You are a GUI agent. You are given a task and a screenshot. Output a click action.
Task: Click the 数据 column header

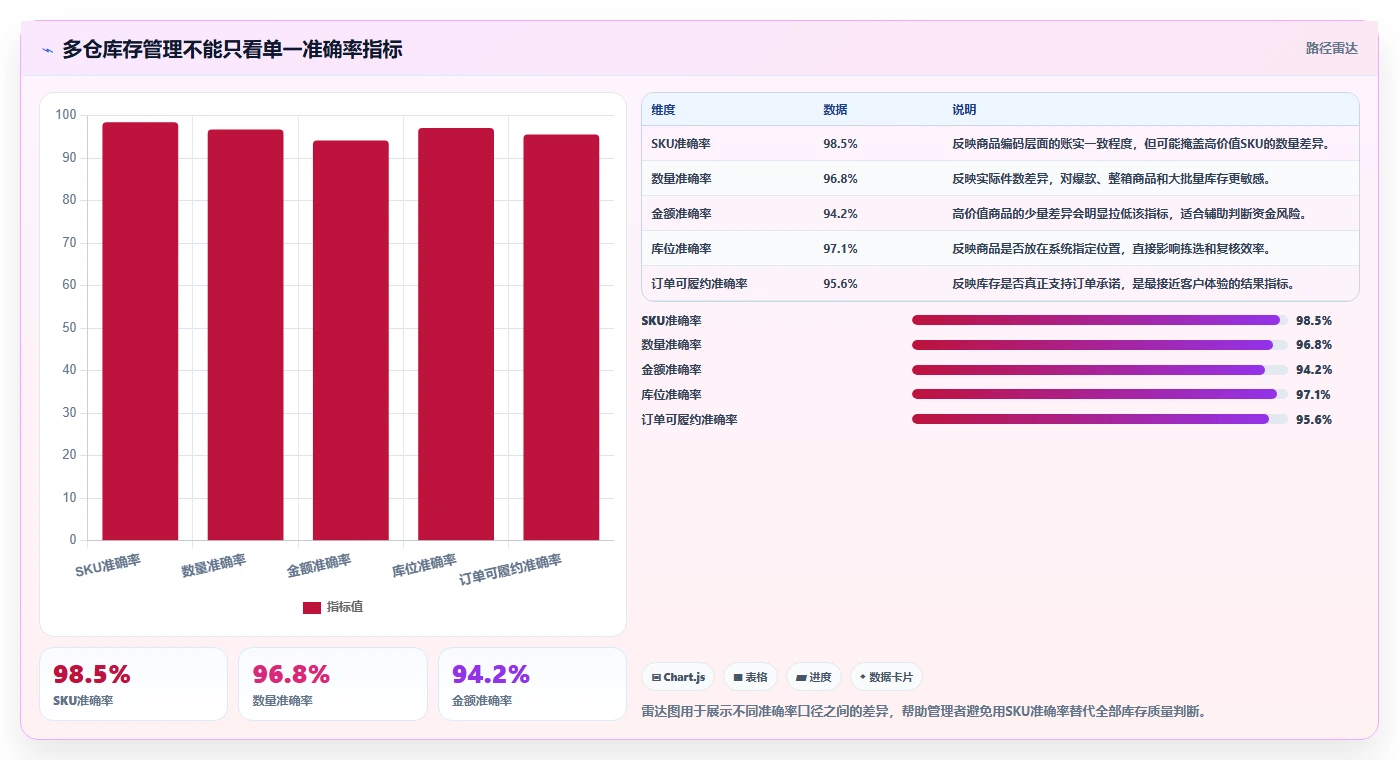coord(835,109)
